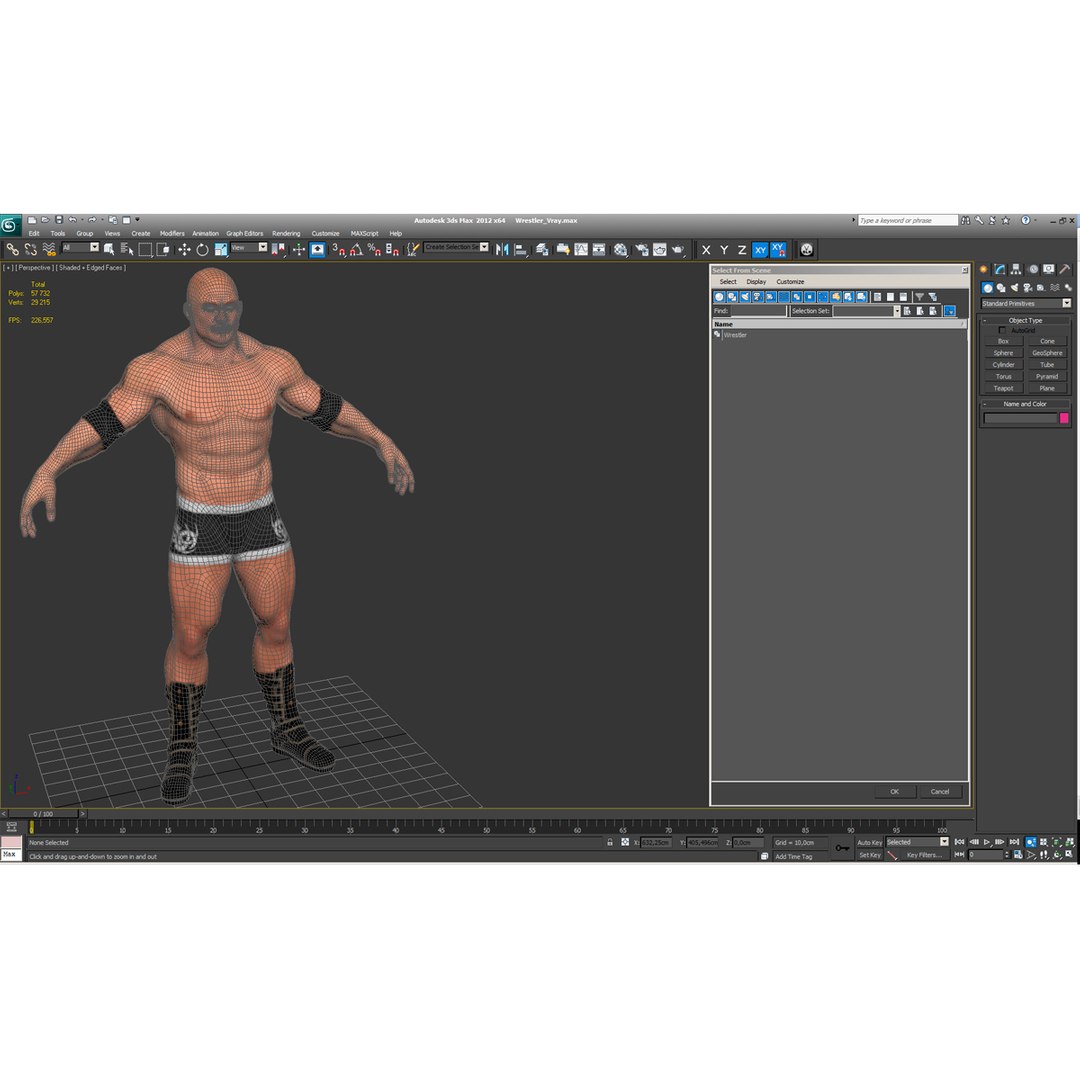Click OK in Select From Scene dialog
Image resolution: width=1080 pixels, height=1080 pixels.
tap(894, 791)
